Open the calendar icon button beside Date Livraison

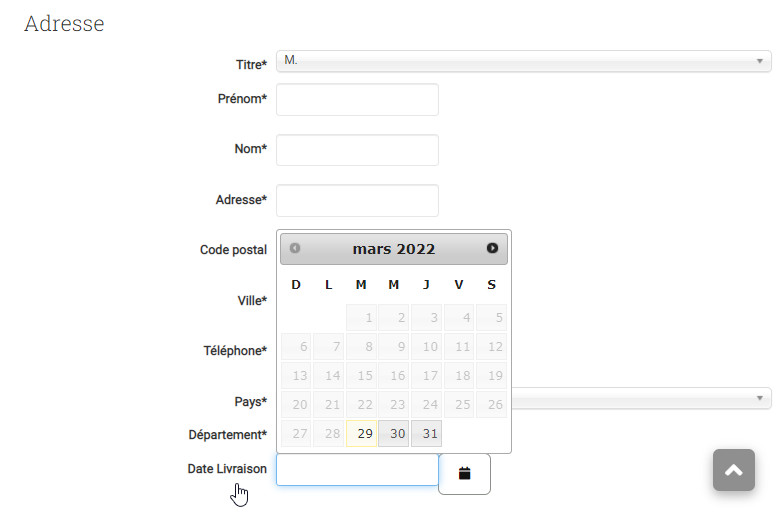tap(464, 473)
